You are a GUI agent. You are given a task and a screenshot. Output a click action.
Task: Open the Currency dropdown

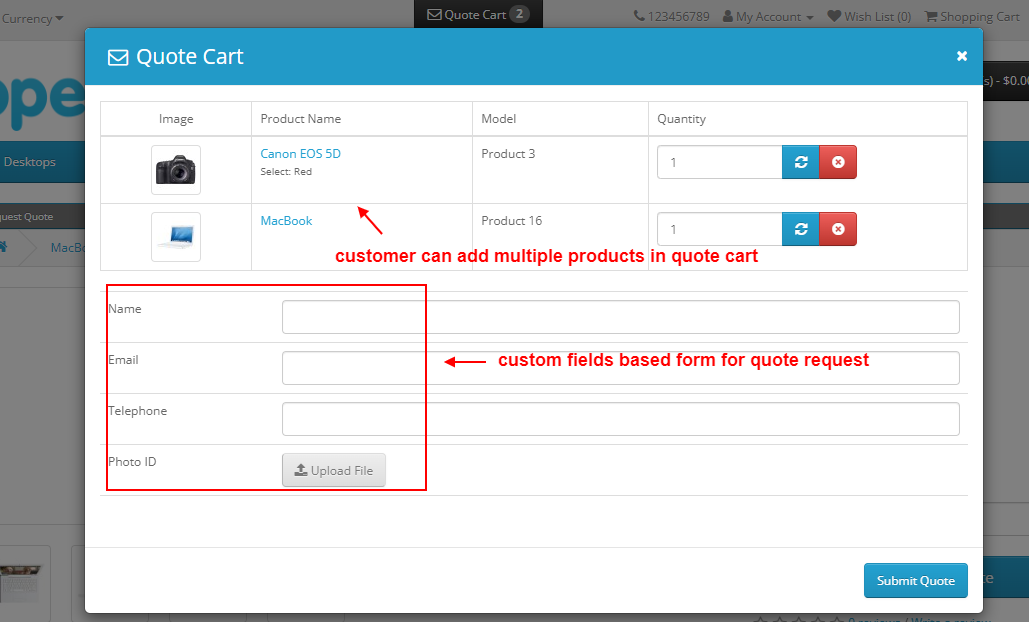[30, 16]
